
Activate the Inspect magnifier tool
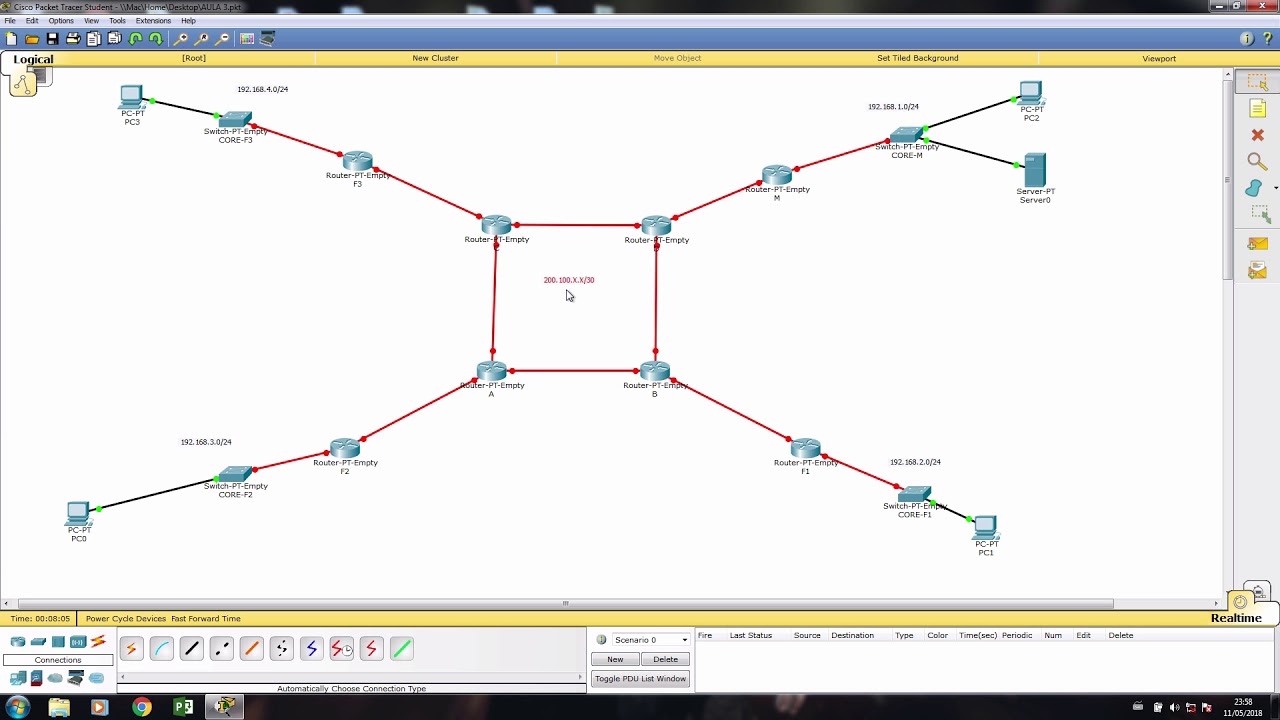click(x=1257, y=161)
